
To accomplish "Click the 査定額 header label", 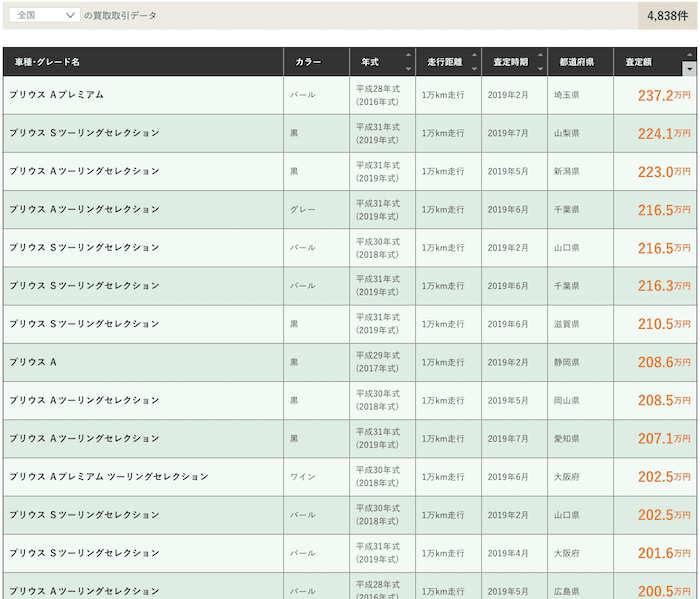I will pyautogui.click(x=638, y=62).
